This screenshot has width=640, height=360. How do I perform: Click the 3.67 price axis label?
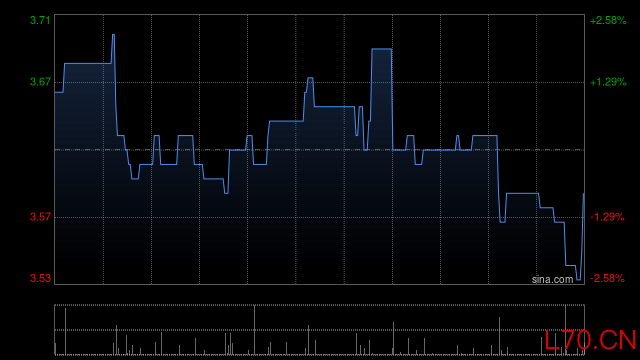click(40, 82)
